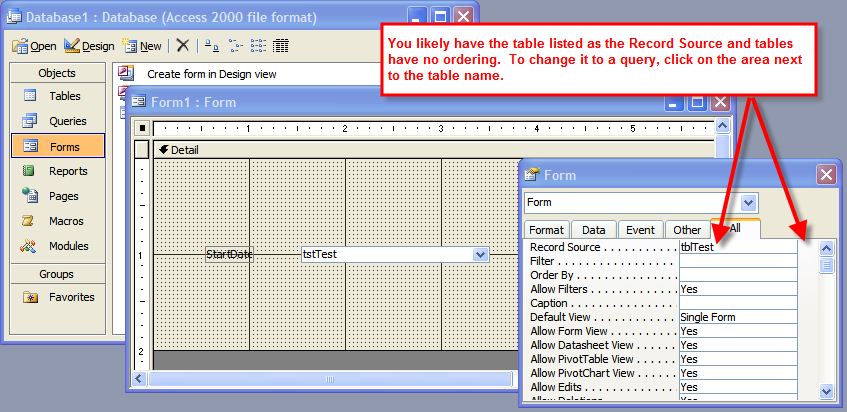The height and width of the screenshot is (412, 847).
Task: Minimize the Form1 window
Action: click(674, 102)
